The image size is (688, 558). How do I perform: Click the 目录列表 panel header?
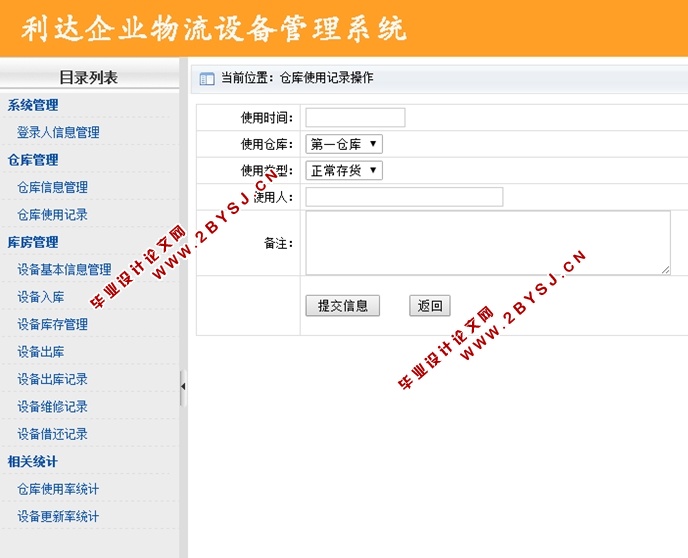[89, 78]
